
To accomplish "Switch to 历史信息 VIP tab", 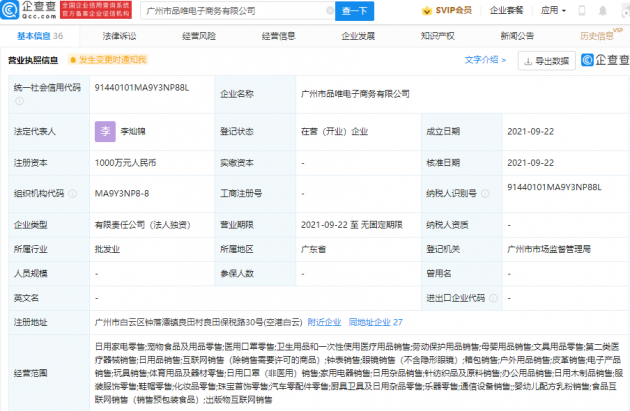I will click(600, 35).
